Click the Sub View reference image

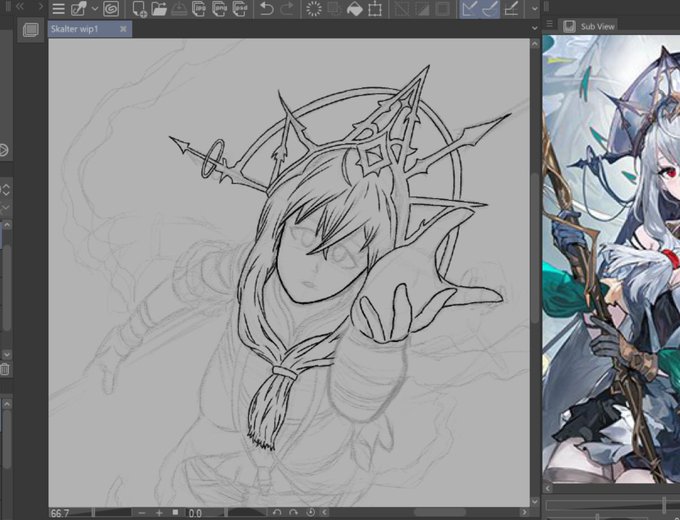tap(611, 259)
